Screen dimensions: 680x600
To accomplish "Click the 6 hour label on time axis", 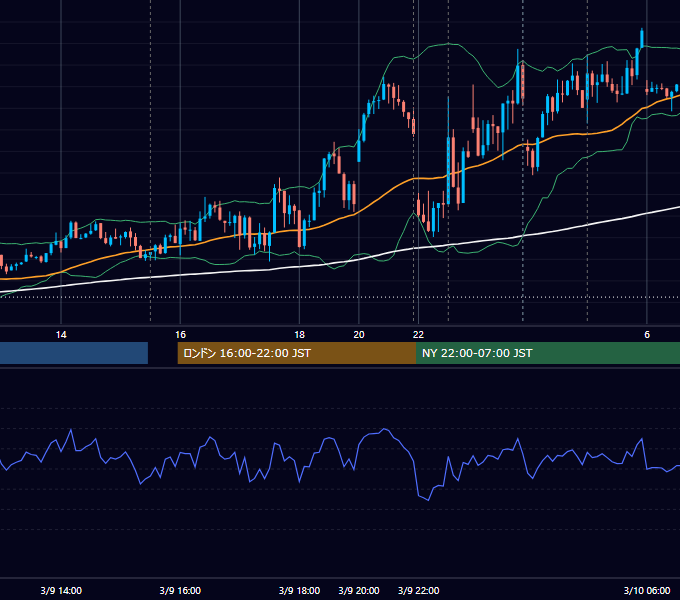I will tap(647, 335).
